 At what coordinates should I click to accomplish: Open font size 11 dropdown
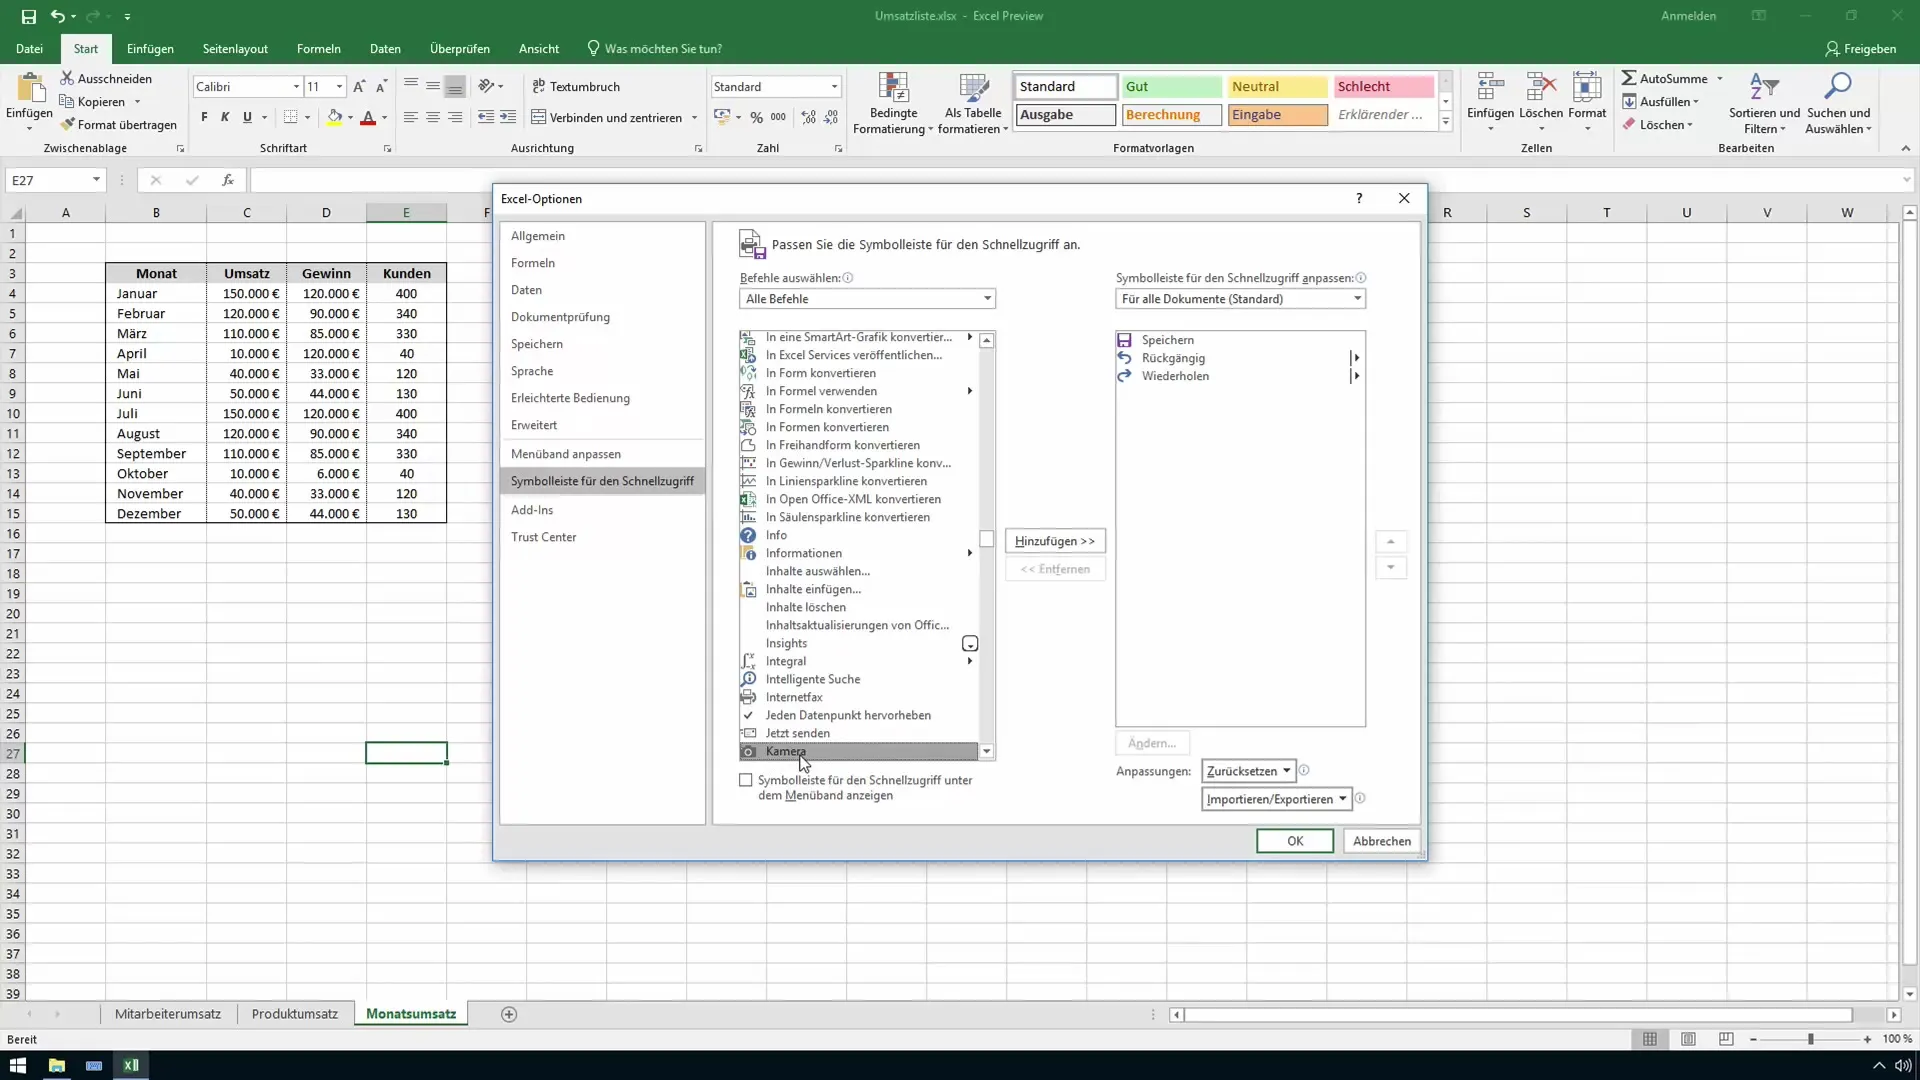(339, 87)
